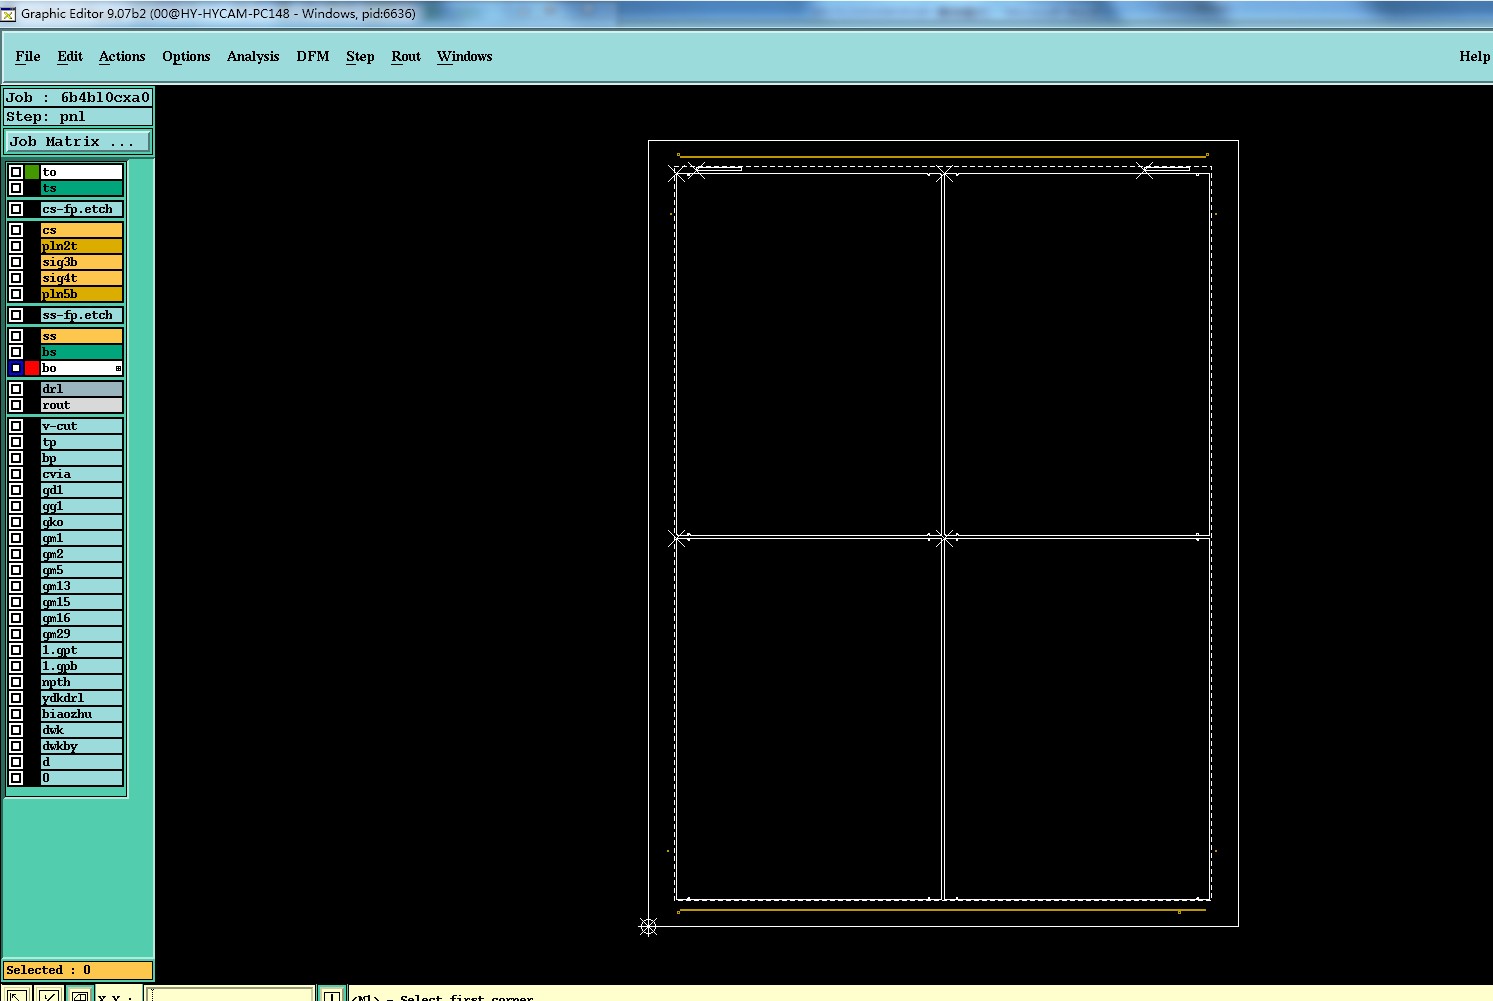1493x1001 pixels.
Task: Select the biaozhu layer name
Action: (x=81, y=714)
